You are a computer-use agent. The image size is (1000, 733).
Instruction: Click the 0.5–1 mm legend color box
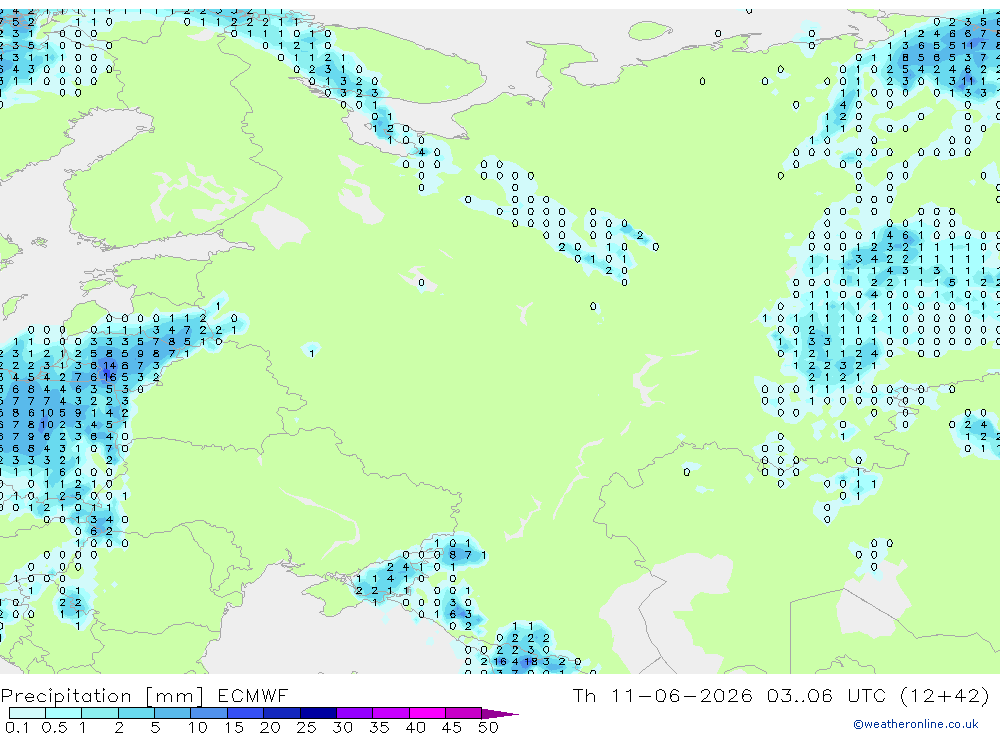(64, 713)
